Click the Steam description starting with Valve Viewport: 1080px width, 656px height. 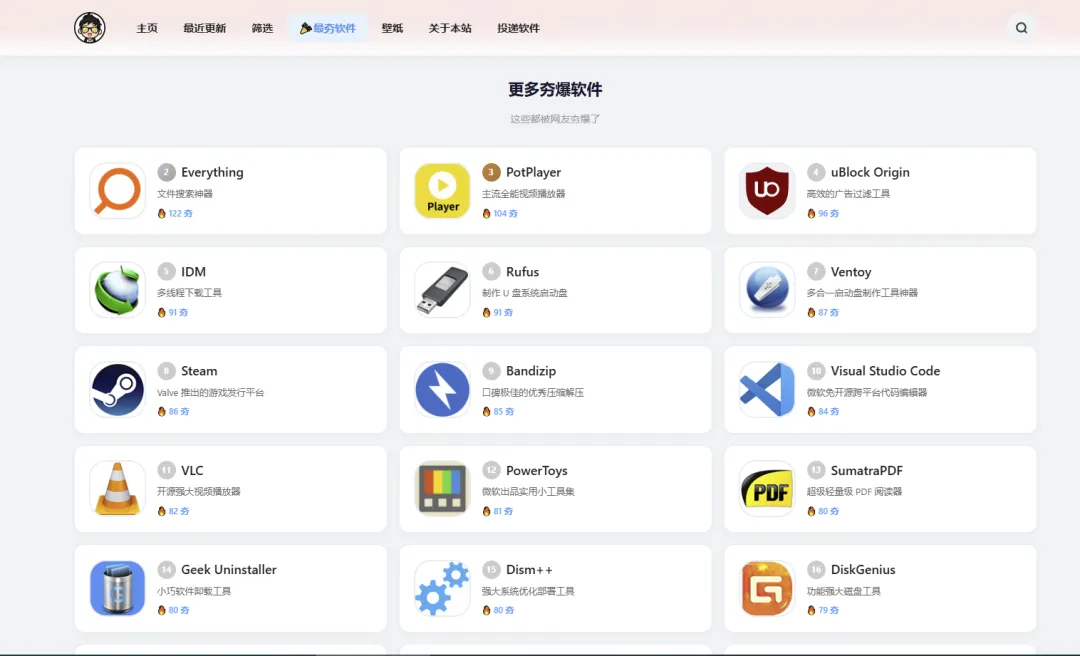211,393
